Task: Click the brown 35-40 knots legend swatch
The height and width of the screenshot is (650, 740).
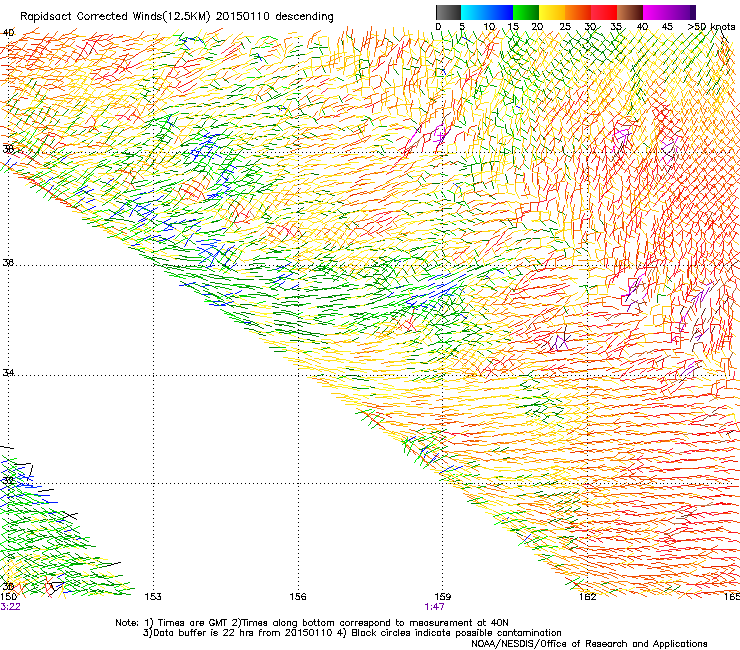Action: coord(630,12)
